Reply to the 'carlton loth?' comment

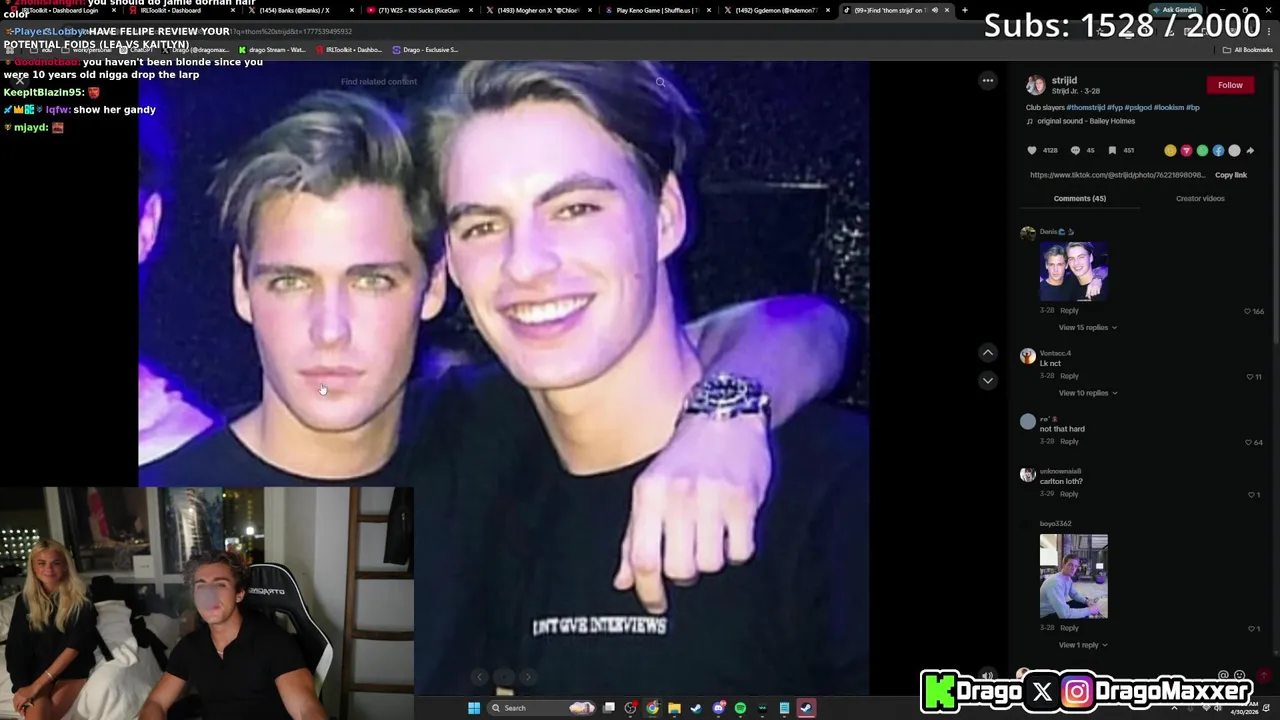tap(1069, 494)
